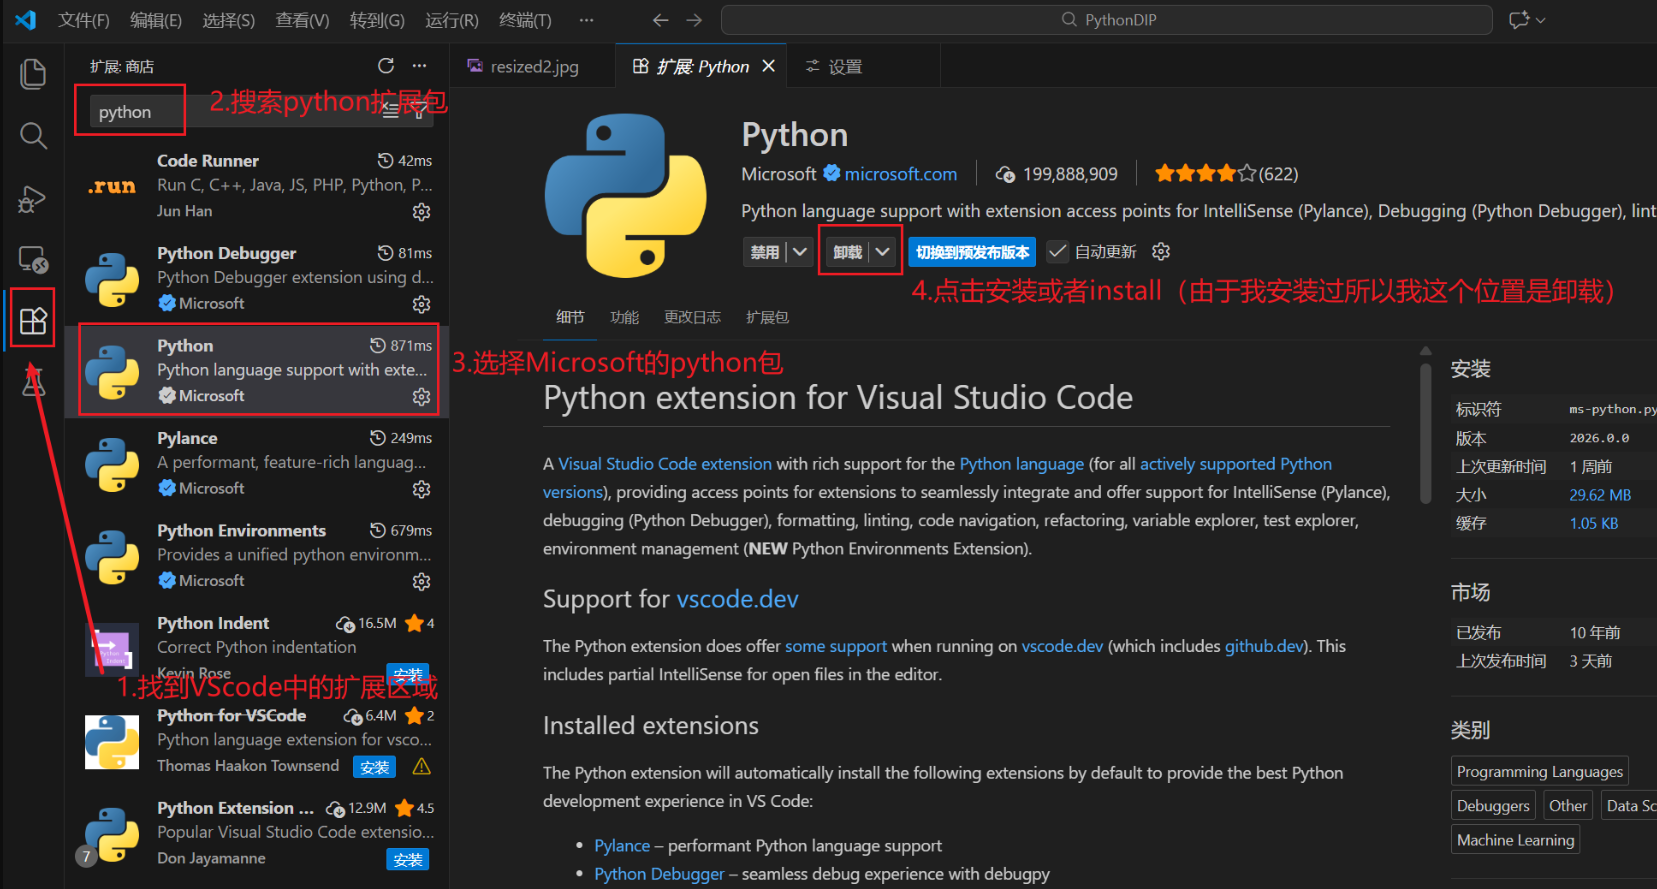The width and height of the screenshot is (1657, 889).
Task: Open the Testing flask icon
Action: tap(33, 381)
